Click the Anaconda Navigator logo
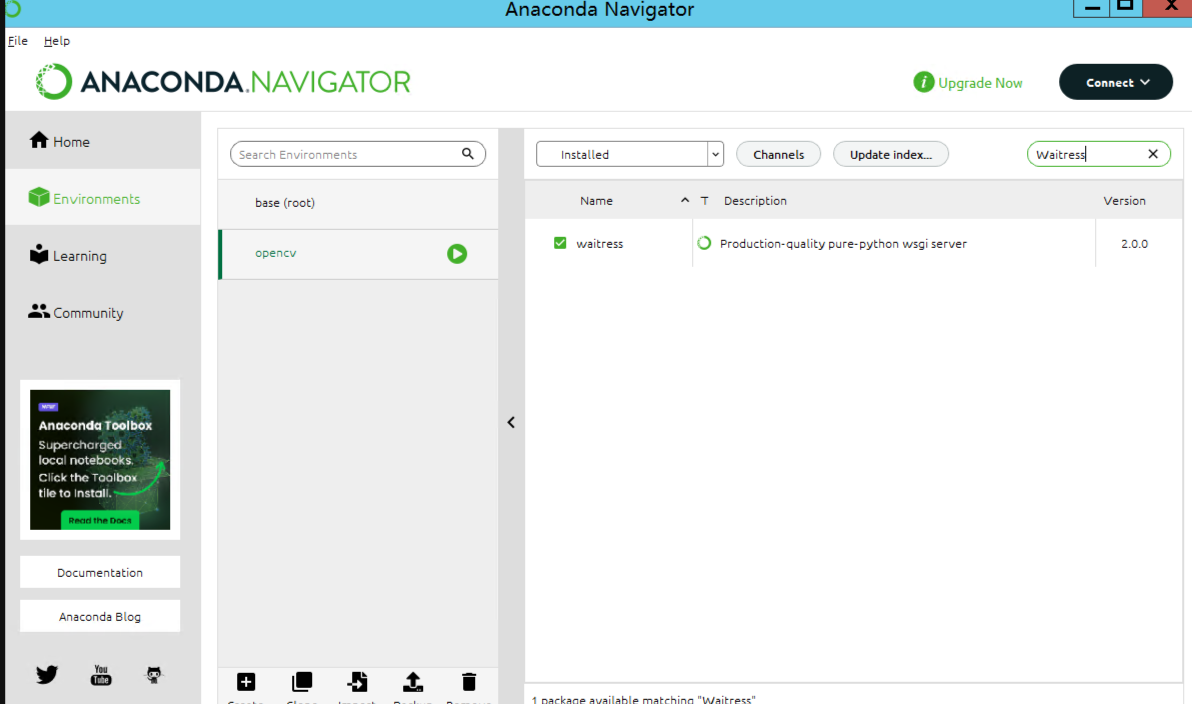1192x704 pixels. (x=223, y=81)
